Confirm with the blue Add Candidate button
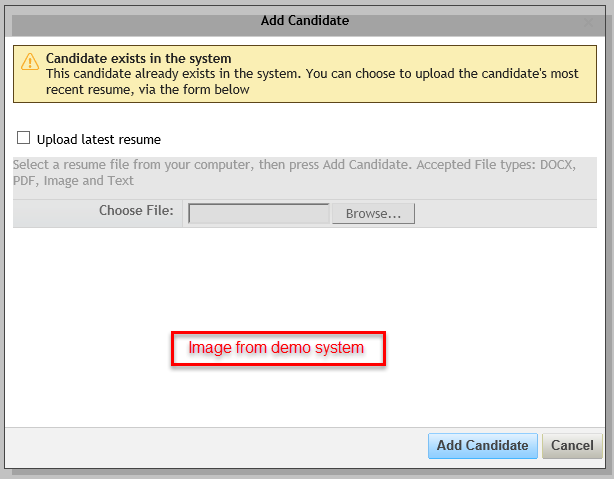Image resolution: width=614 pixels, height=479 pixels. click(x=482, y=446)
